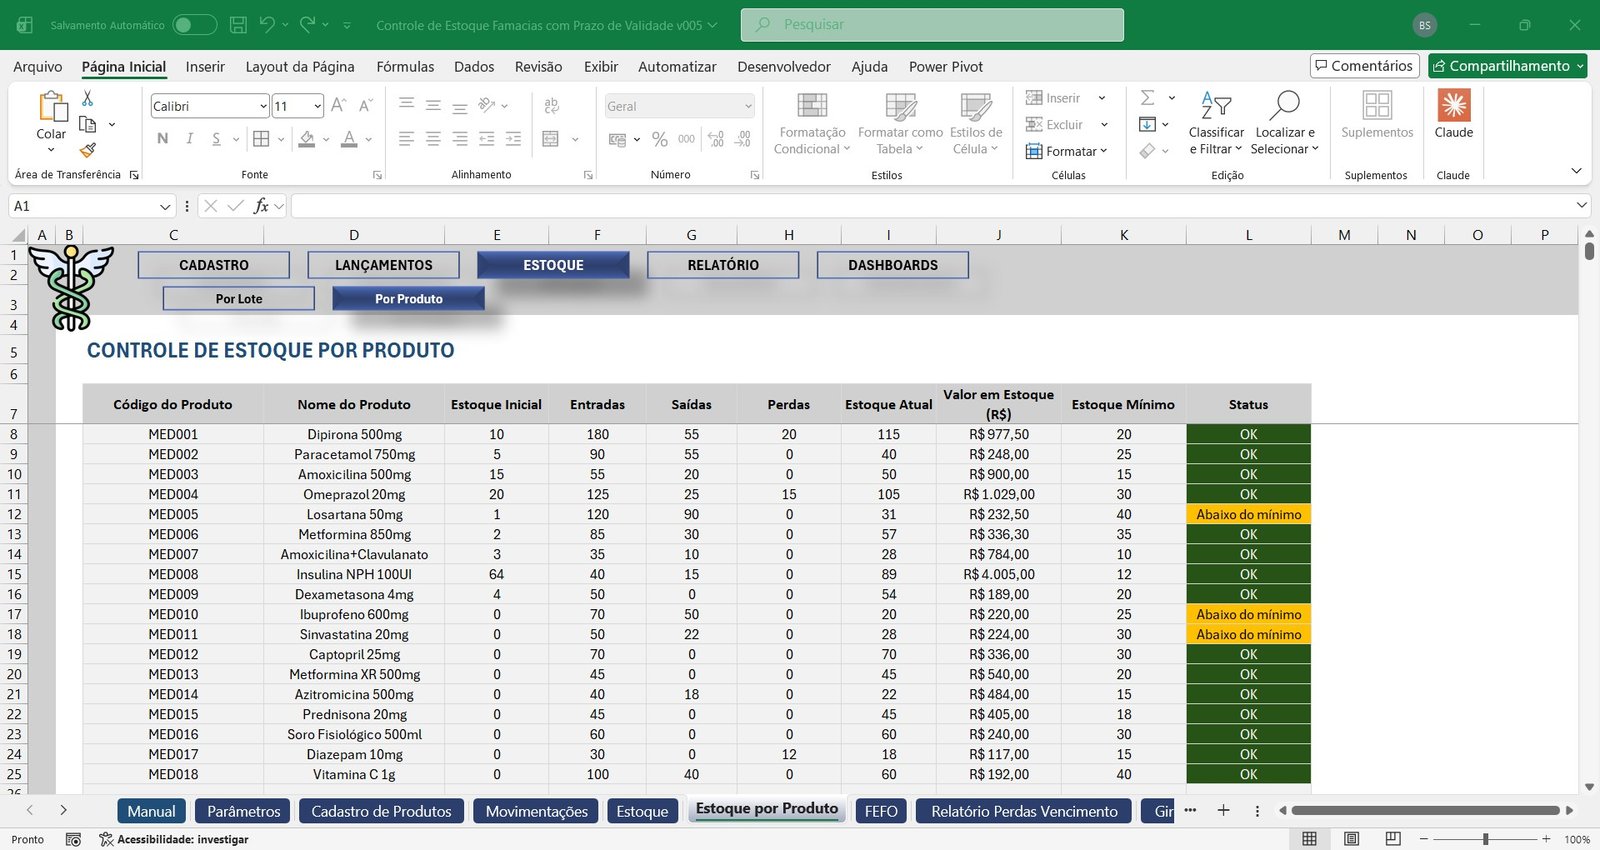This screenshot has width=1600, height=850.
Task: Toggle underline S formatting
Action: (x=216, y=139)
